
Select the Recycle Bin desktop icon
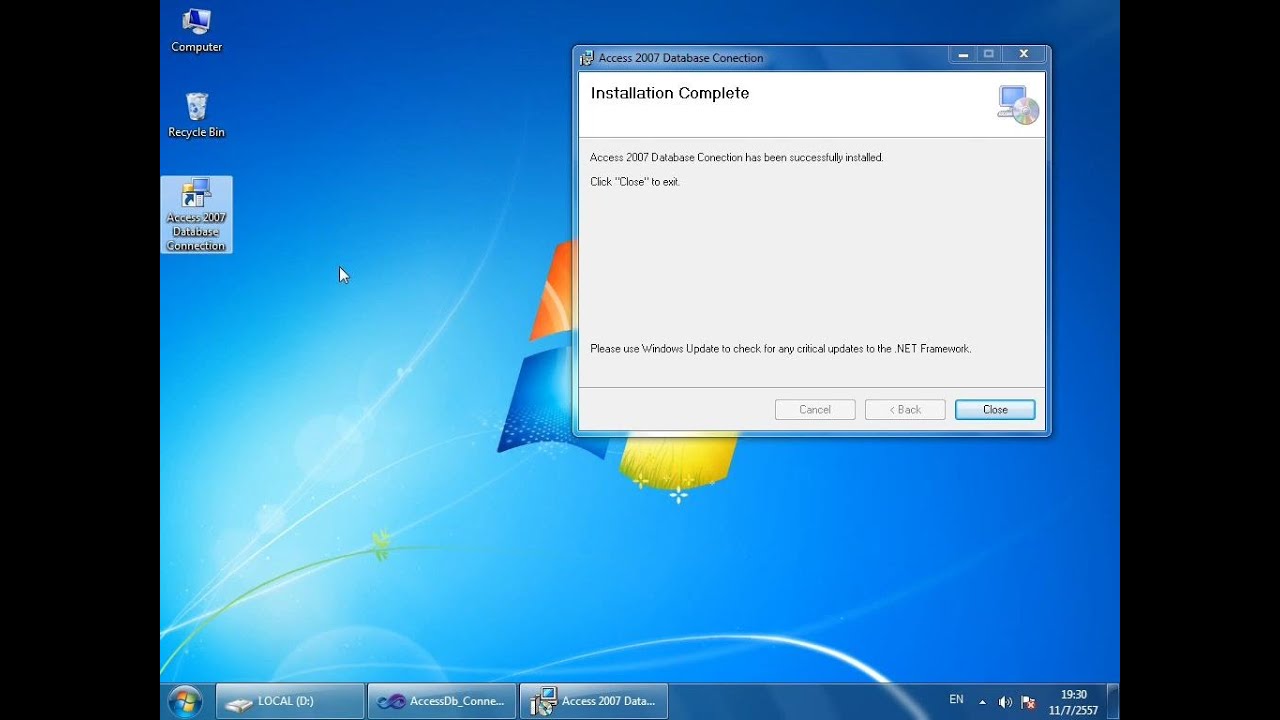[196, 115]
